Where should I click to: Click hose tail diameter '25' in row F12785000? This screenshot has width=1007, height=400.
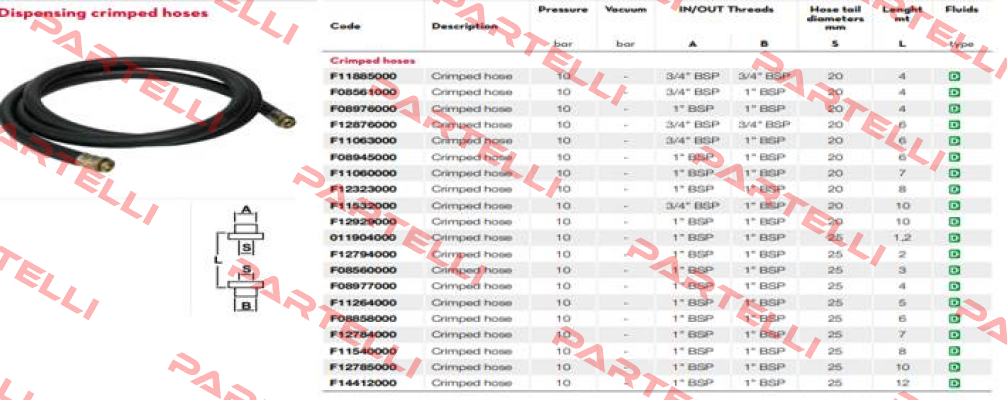835,367
